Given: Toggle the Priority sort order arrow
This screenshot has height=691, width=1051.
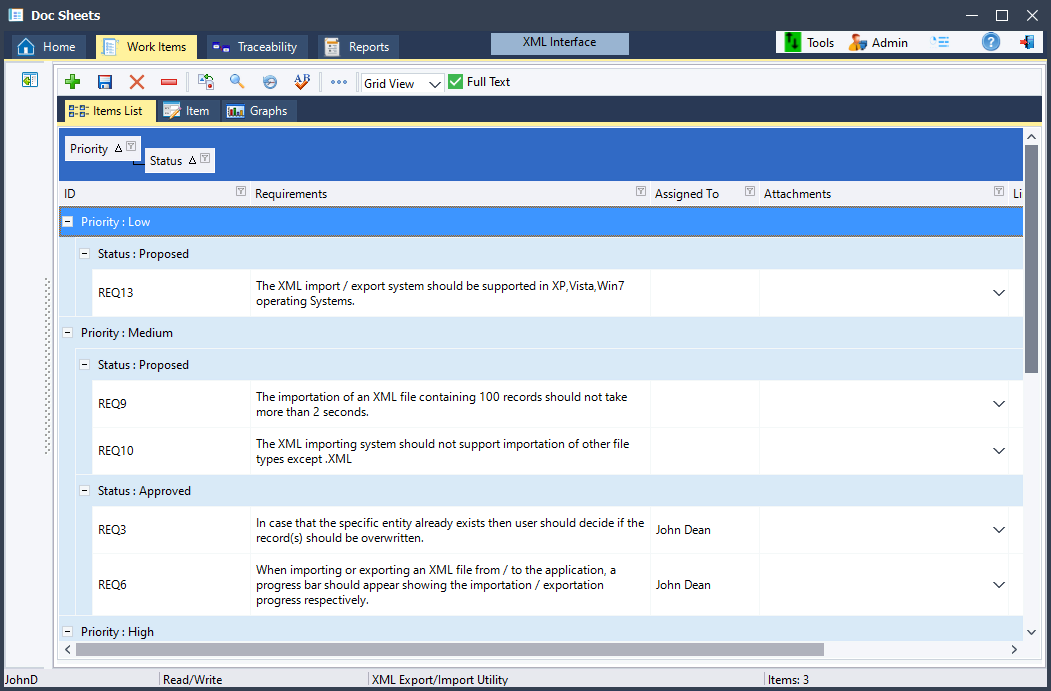Looking at the screenshot, I should tap(116, 148).
